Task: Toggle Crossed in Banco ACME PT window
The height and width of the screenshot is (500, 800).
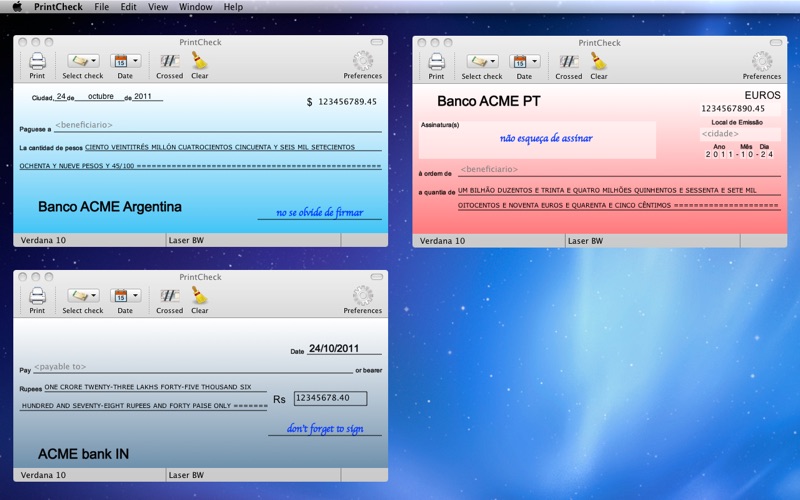Action: pyautogui.click(x=568, y=62)
